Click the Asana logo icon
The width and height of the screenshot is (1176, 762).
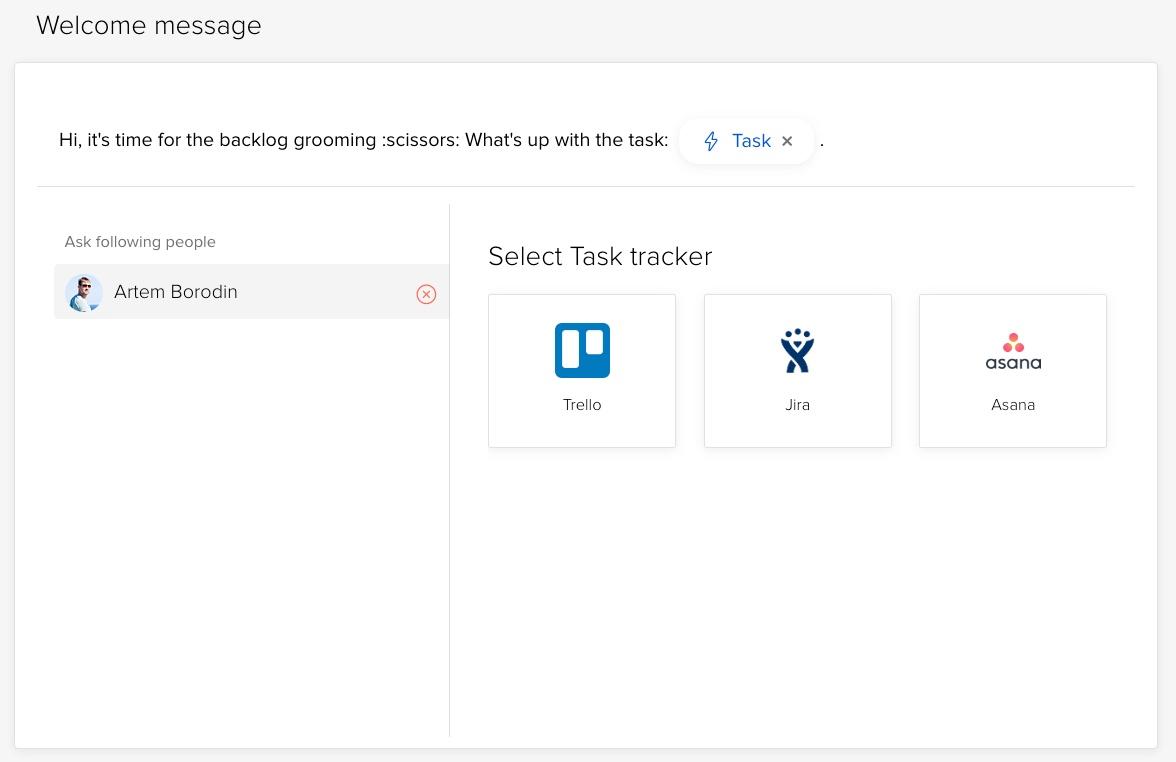[1013, 352]
